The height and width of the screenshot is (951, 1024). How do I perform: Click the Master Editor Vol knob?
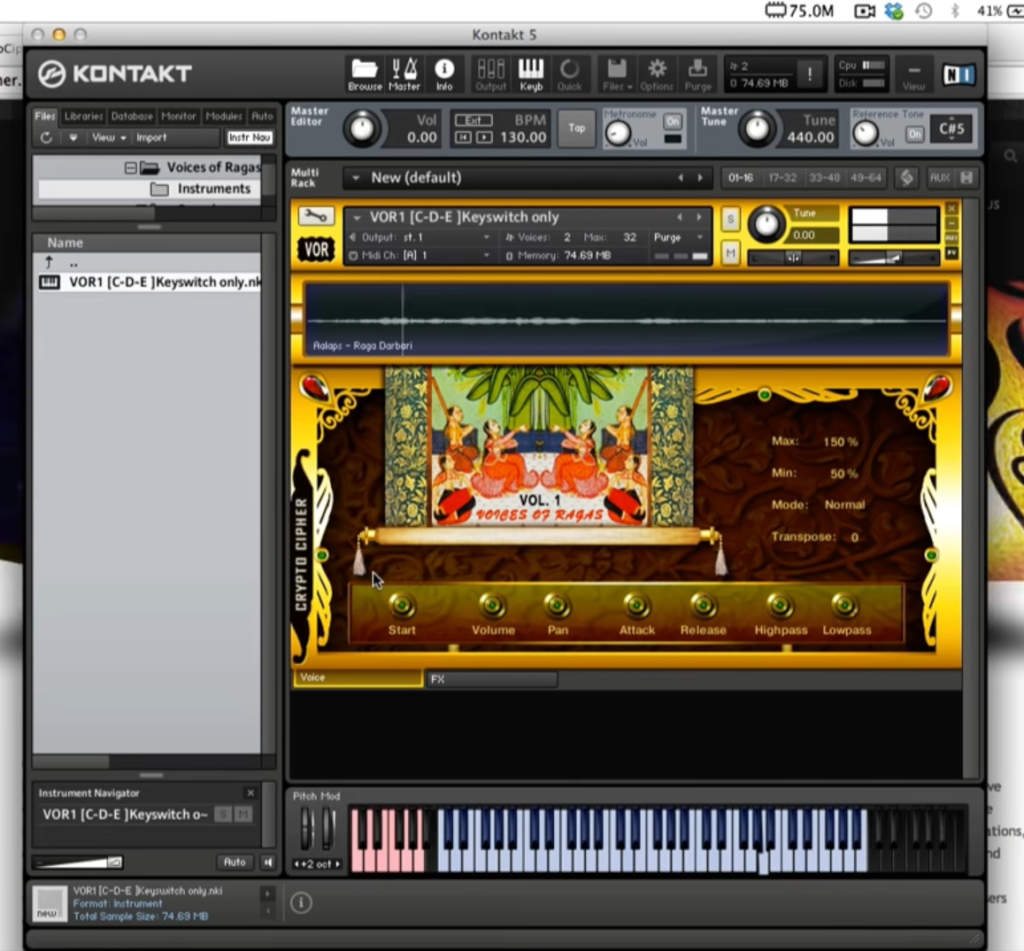362,128
